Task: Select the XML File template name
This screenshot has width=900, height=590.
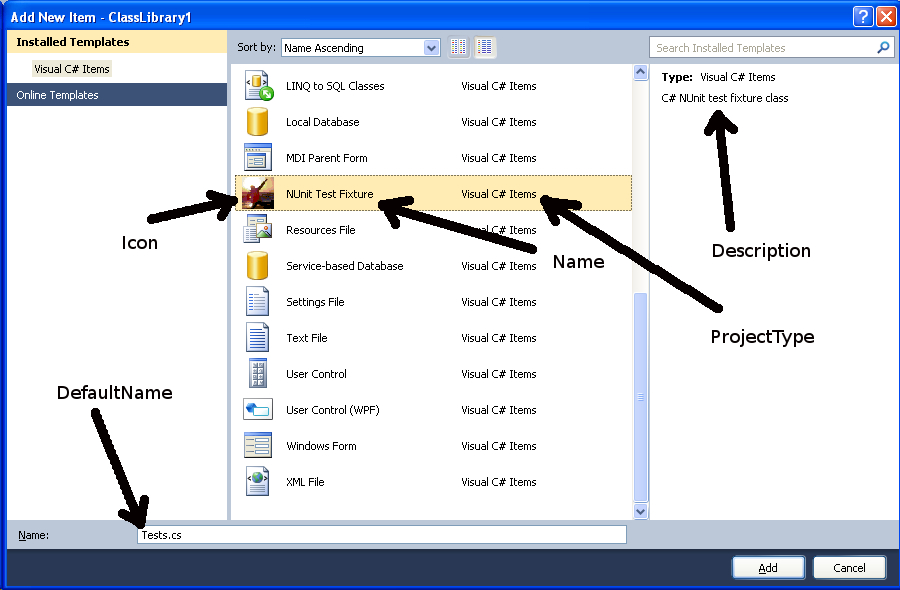Action: 305,482
